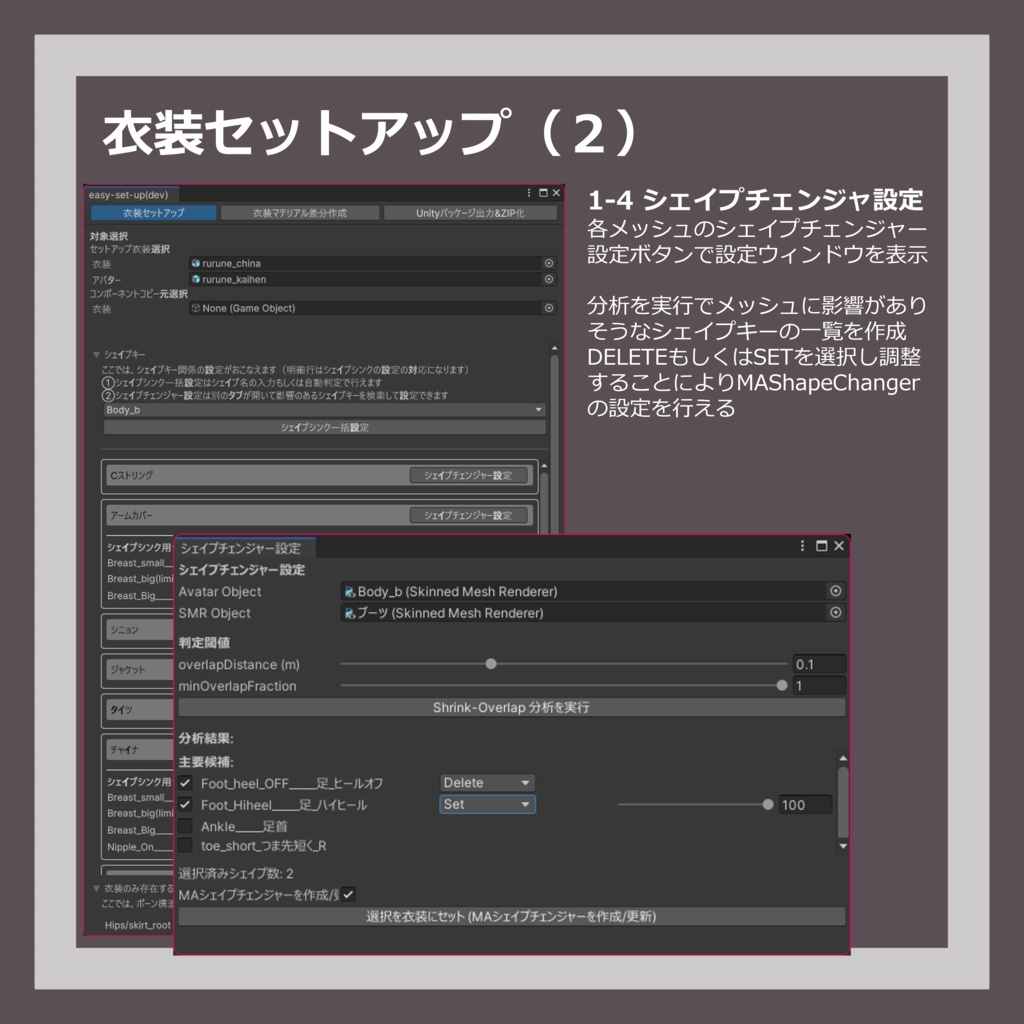Open the Delete action dropdown for Foot_heel_OFF

coord(487,782)
